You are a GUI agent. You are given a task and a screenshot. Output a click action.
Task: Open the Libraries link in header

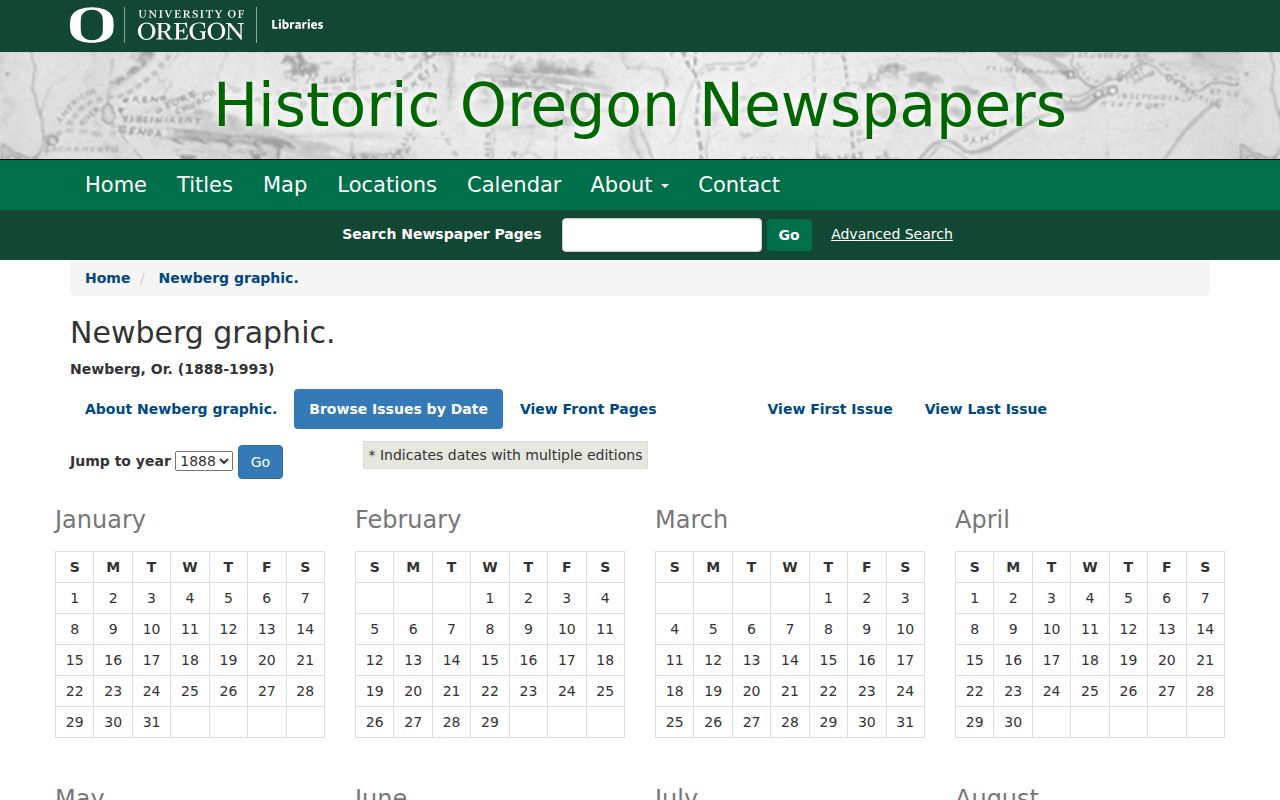(x=297, y=25)
